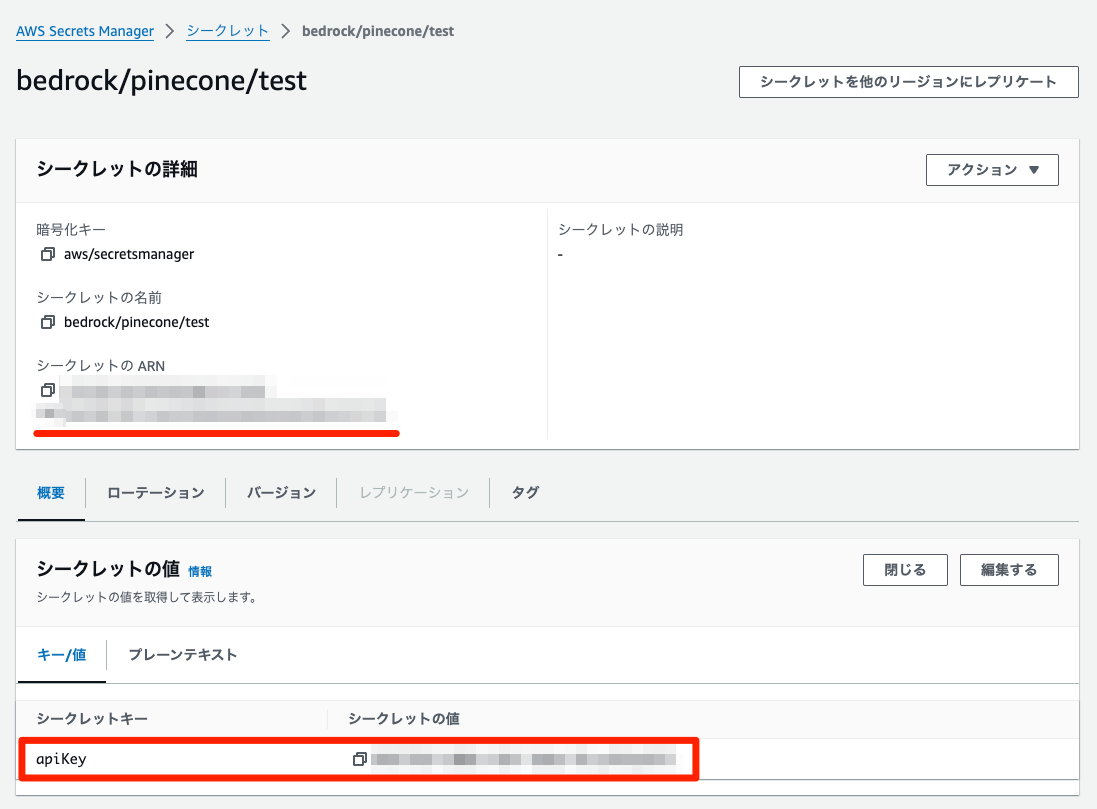
Task: Click the シークレットの詳細 heading
Action: tap(117, 169)
